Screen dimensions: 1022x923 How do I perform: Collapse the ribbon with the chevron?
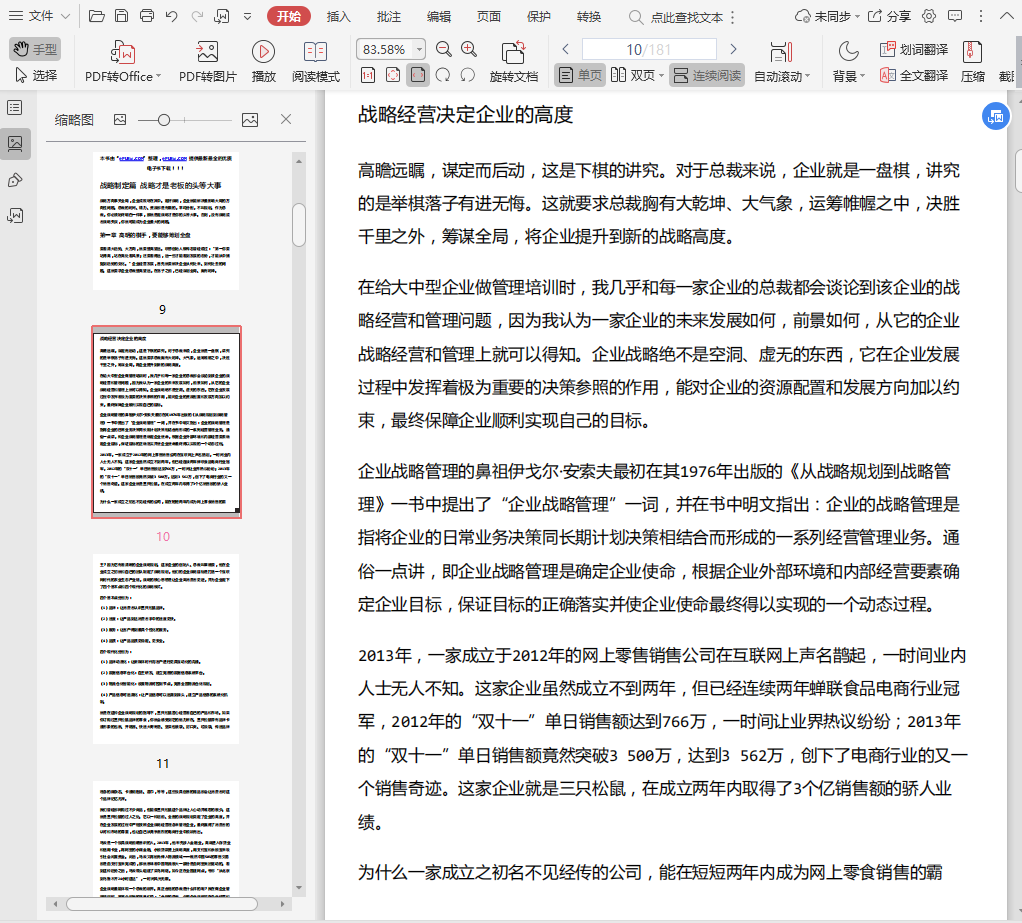coord(1006,16)
